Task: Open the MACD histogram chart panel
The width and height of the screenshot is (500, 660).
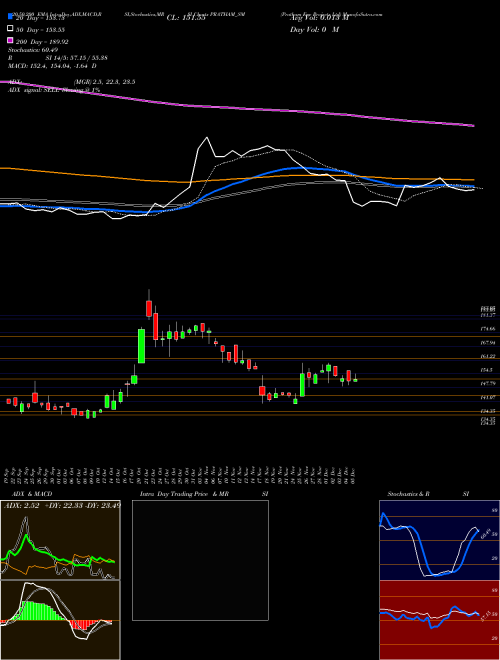Action: point(60,620)
